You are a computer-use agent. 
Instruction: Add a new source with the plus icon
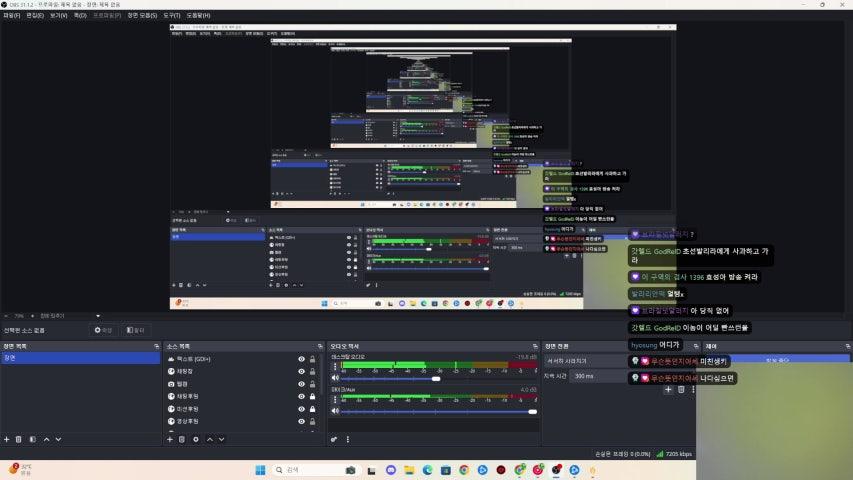[x=170, y=439]
